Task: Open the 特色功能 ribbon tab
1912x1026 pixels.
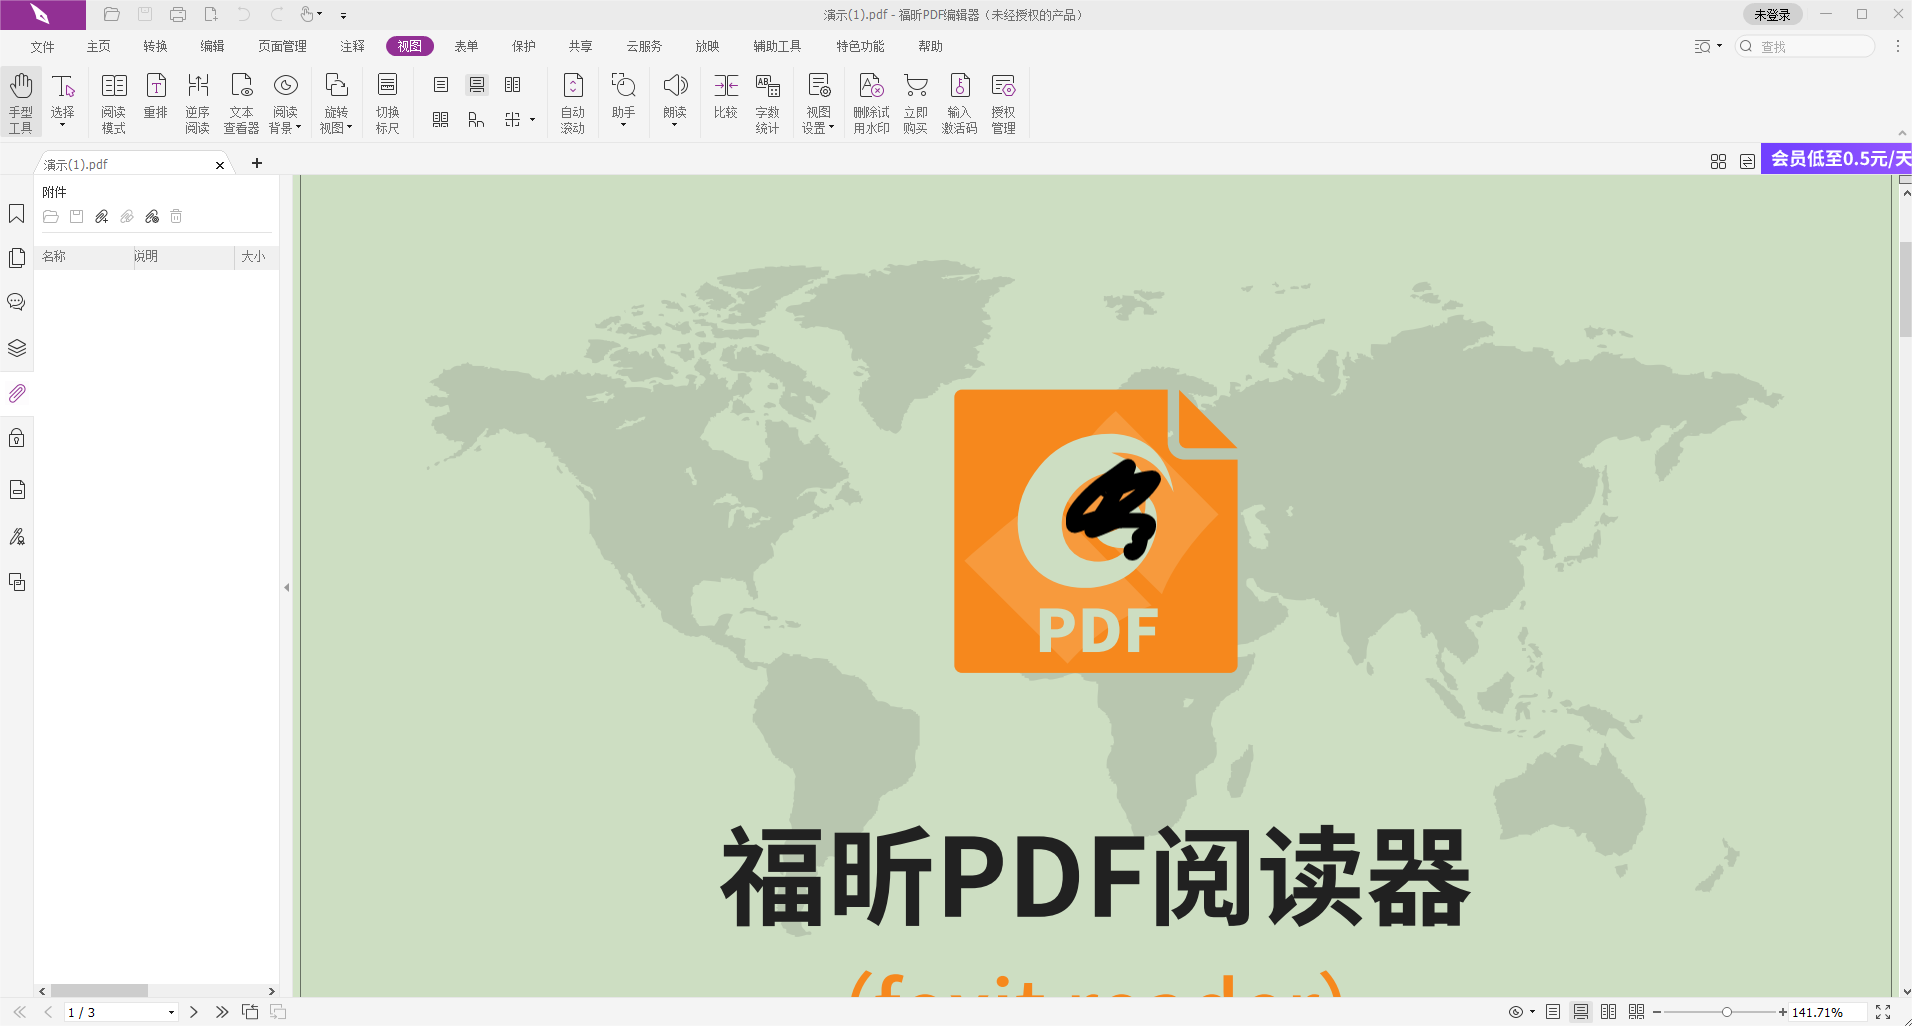Action: 859,45
